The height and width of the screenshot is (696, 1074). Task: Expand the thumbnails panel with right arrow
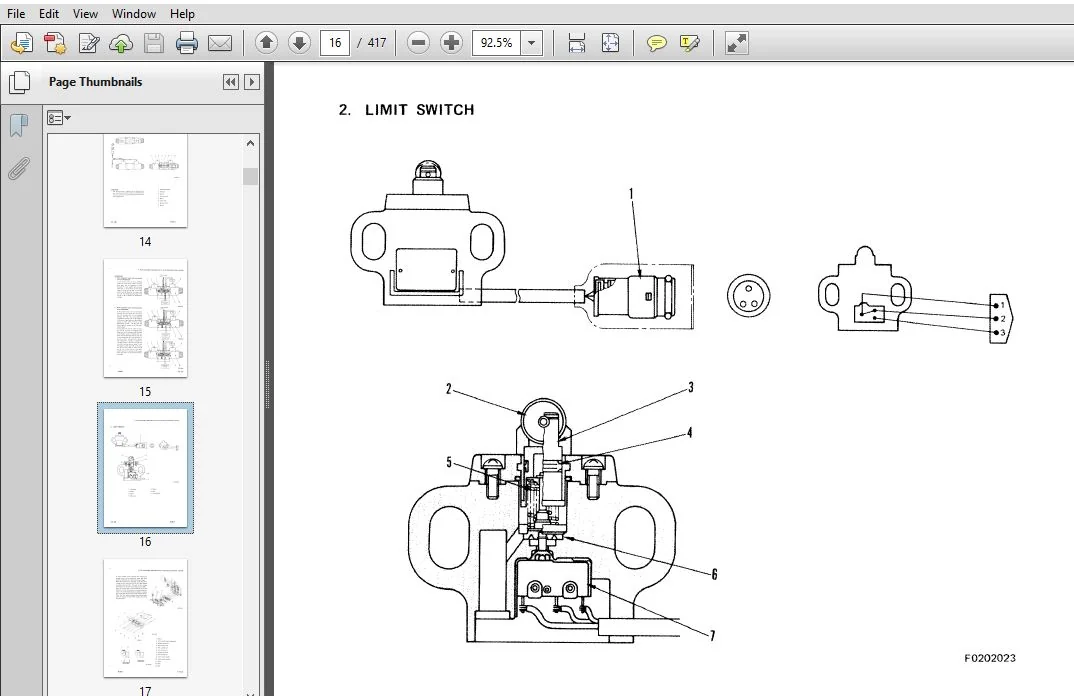tap(252, 82)
